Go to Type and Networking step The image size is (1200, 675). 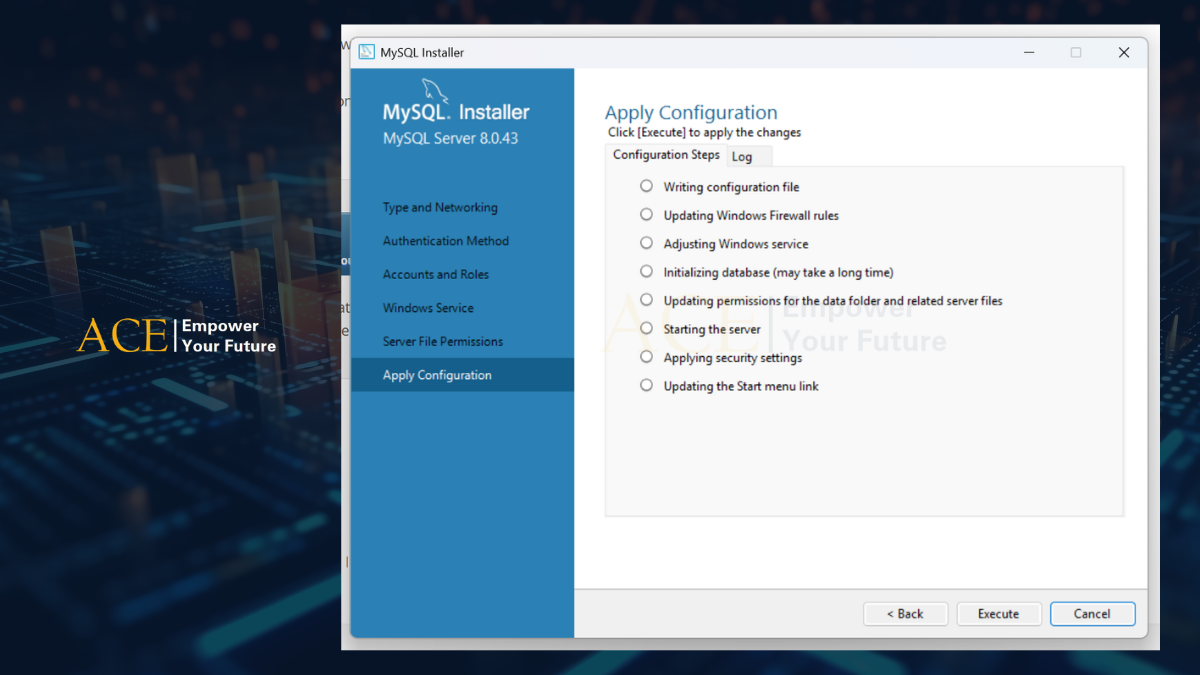point(440,208)
